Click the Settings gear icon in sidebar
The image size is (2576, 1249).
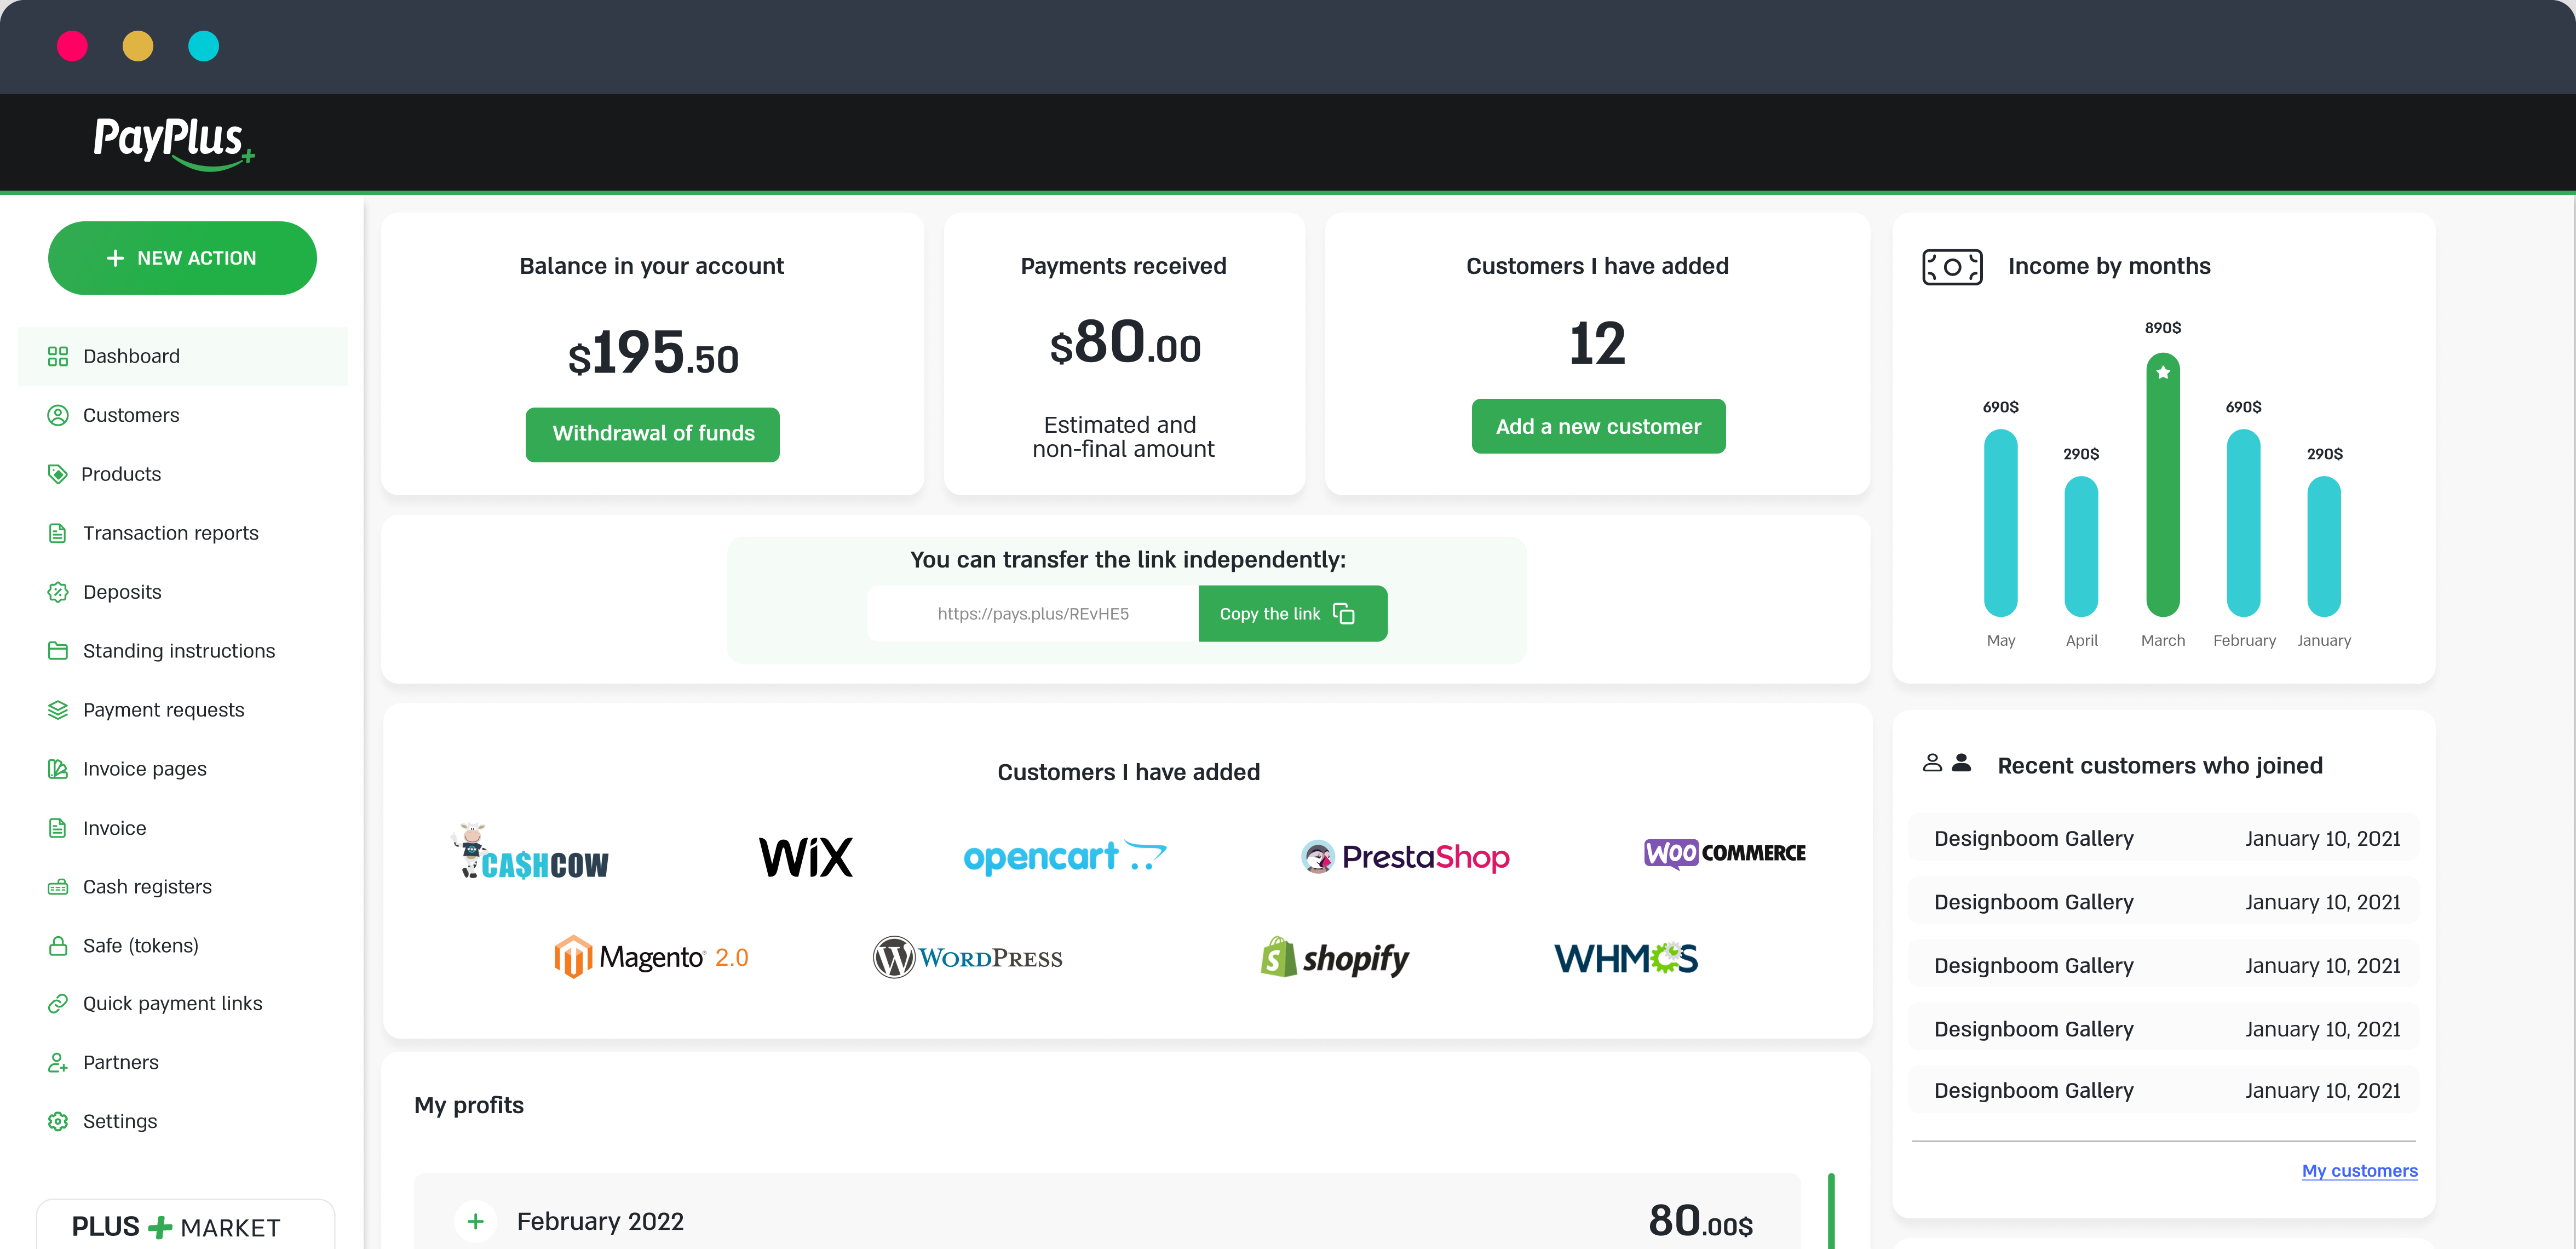[x=58, y=1121]
